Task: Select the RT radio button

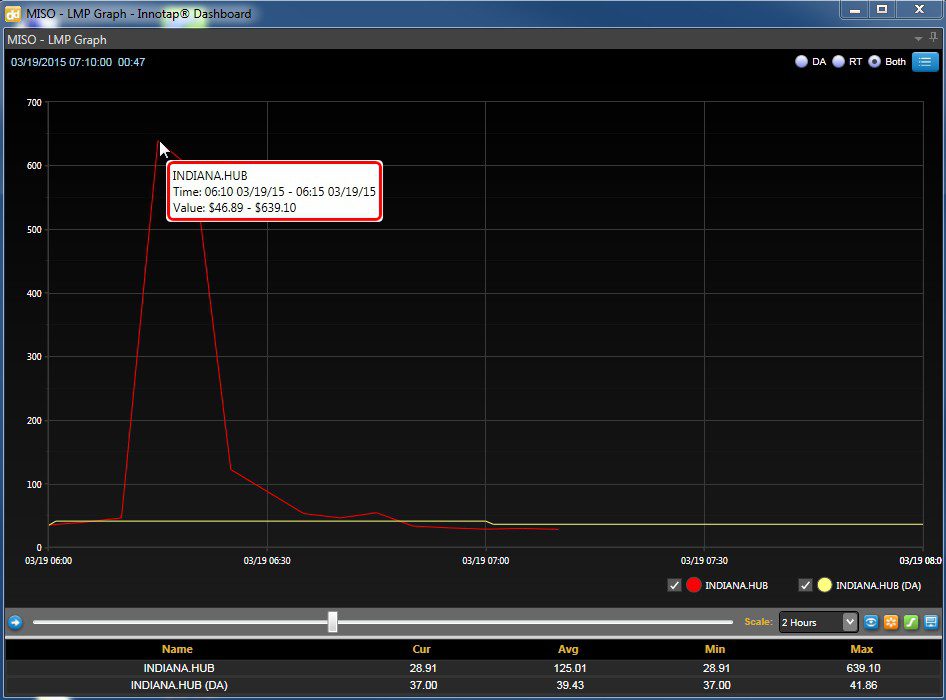Action: [839, 62]
